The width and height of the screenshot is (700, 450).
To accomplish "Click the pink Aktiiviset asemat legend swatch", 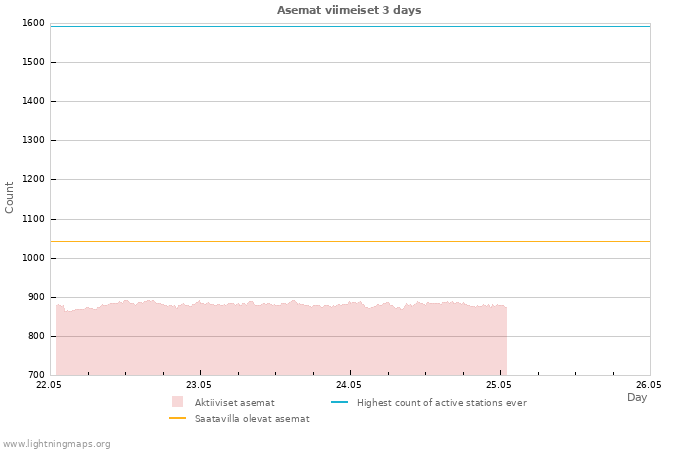I will point(177,402).
